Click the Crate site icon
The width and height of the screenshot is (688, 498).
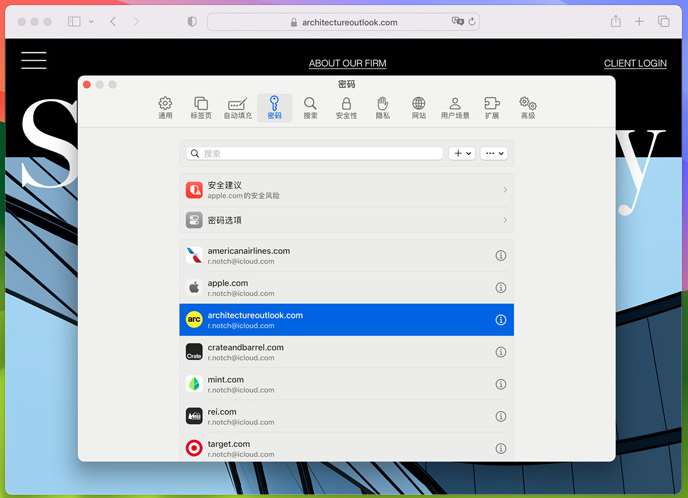(x=194, y=352)
